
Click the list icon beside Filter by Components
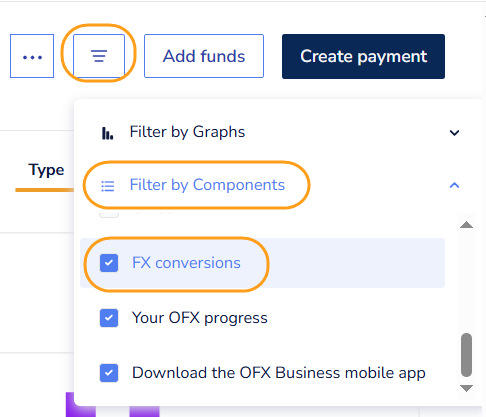pos(108,186)
